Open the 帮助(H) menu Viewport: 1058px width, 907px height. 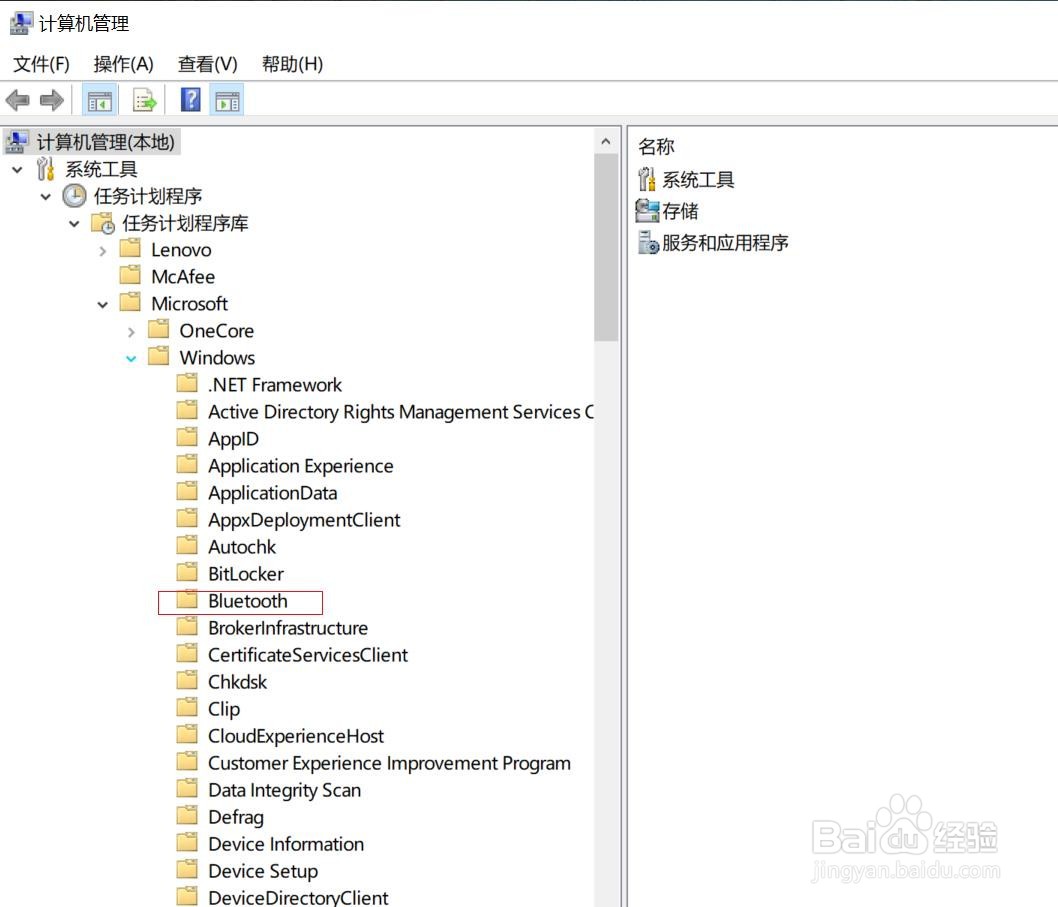292,64
